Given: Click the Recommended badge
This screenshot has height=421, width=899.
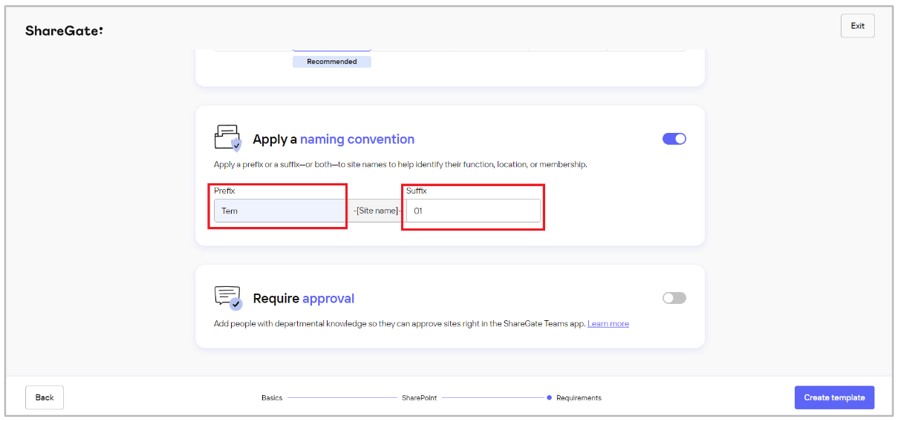Looking at the screenshot, I should coord(331,61).
